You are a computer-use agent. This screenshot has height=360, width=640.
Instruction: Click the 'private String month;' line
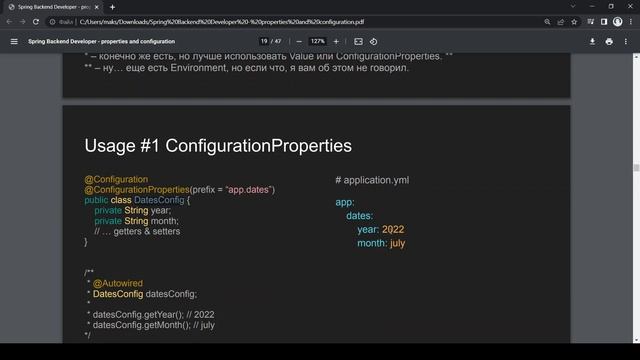click(136, 221)
